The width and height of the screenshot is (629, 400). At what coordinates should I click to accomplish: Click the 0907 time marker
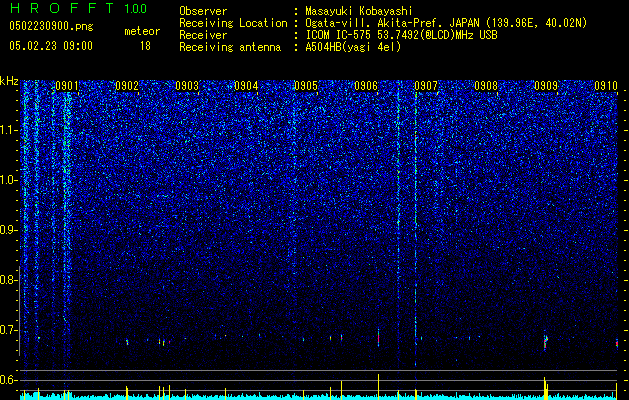426,85
